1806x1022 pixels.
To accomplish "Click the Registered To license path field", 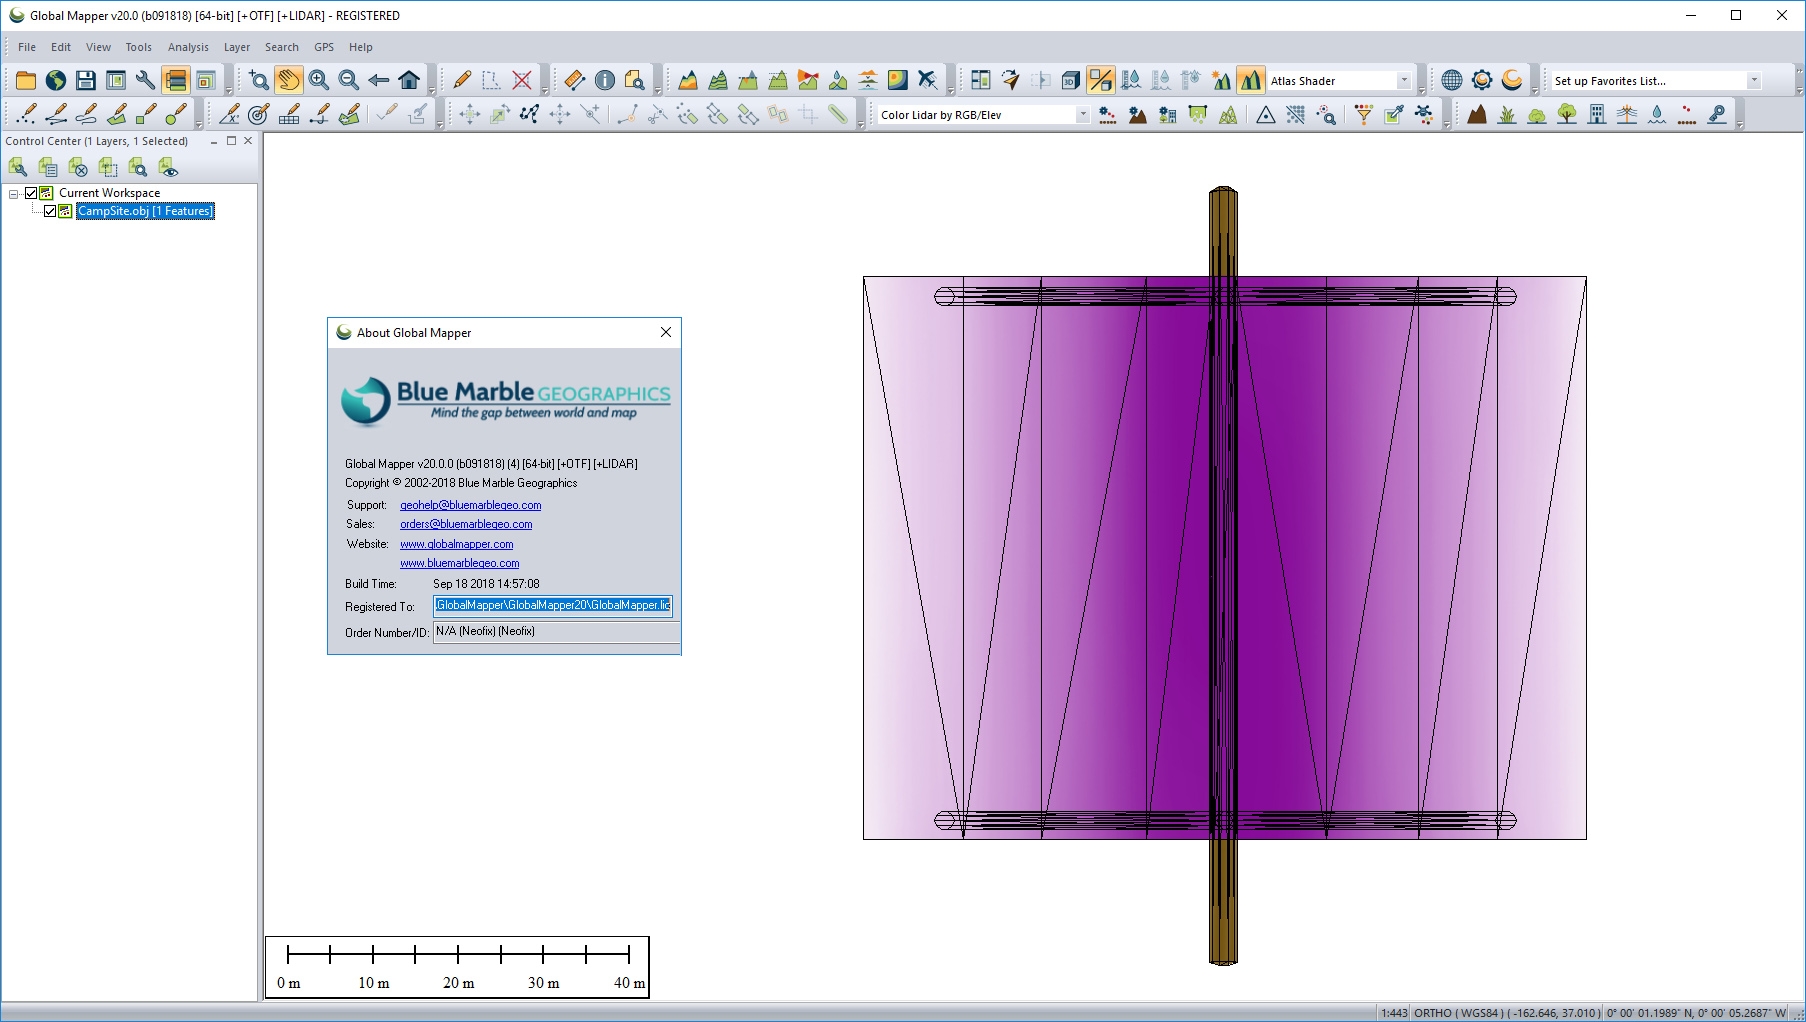I will click(x=552, y=606).
